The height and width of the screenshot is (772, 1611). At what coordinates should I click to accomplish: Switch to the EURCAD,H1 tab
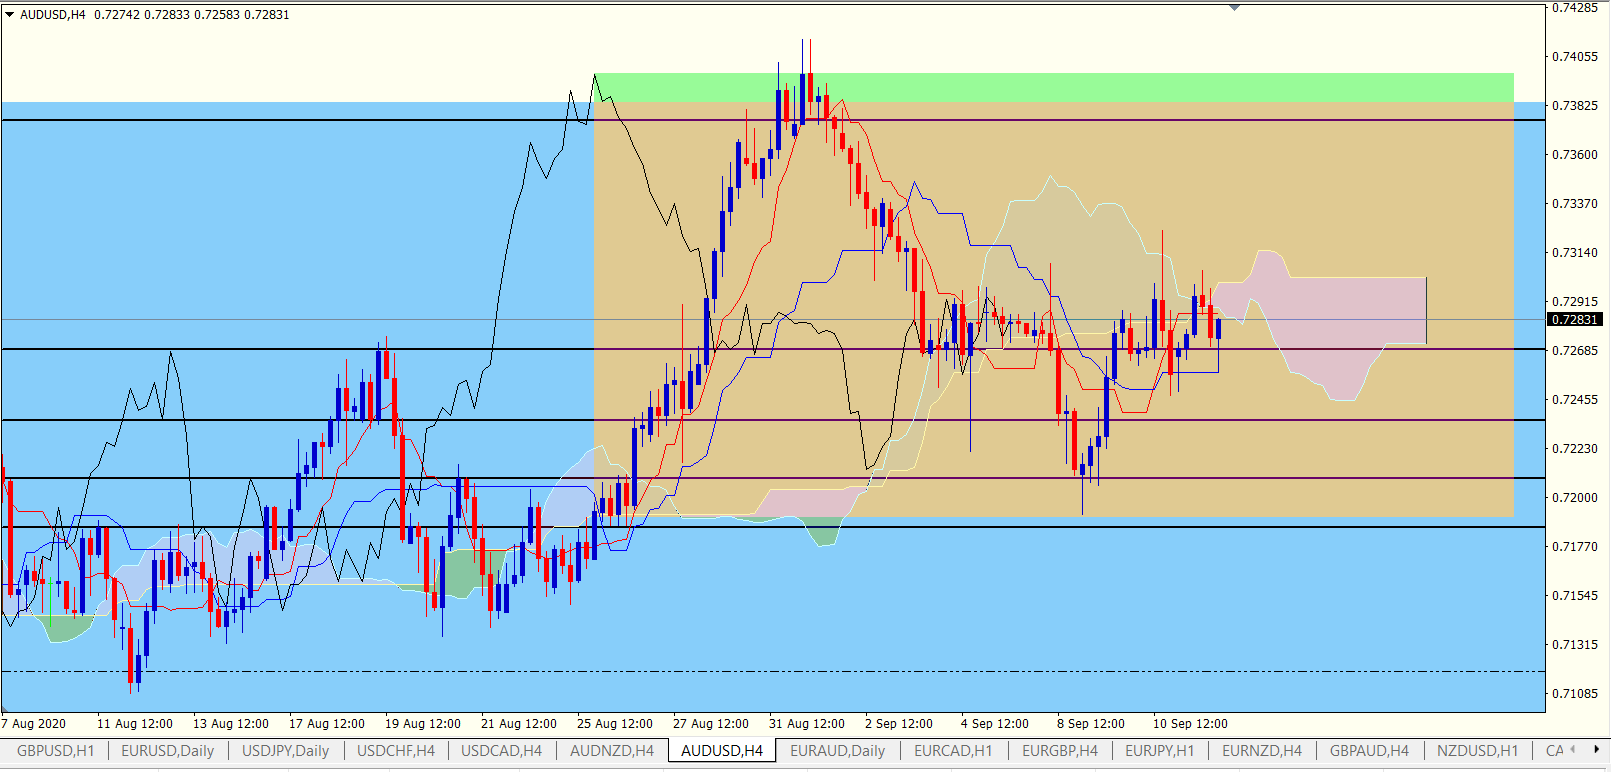click(953, 751)
